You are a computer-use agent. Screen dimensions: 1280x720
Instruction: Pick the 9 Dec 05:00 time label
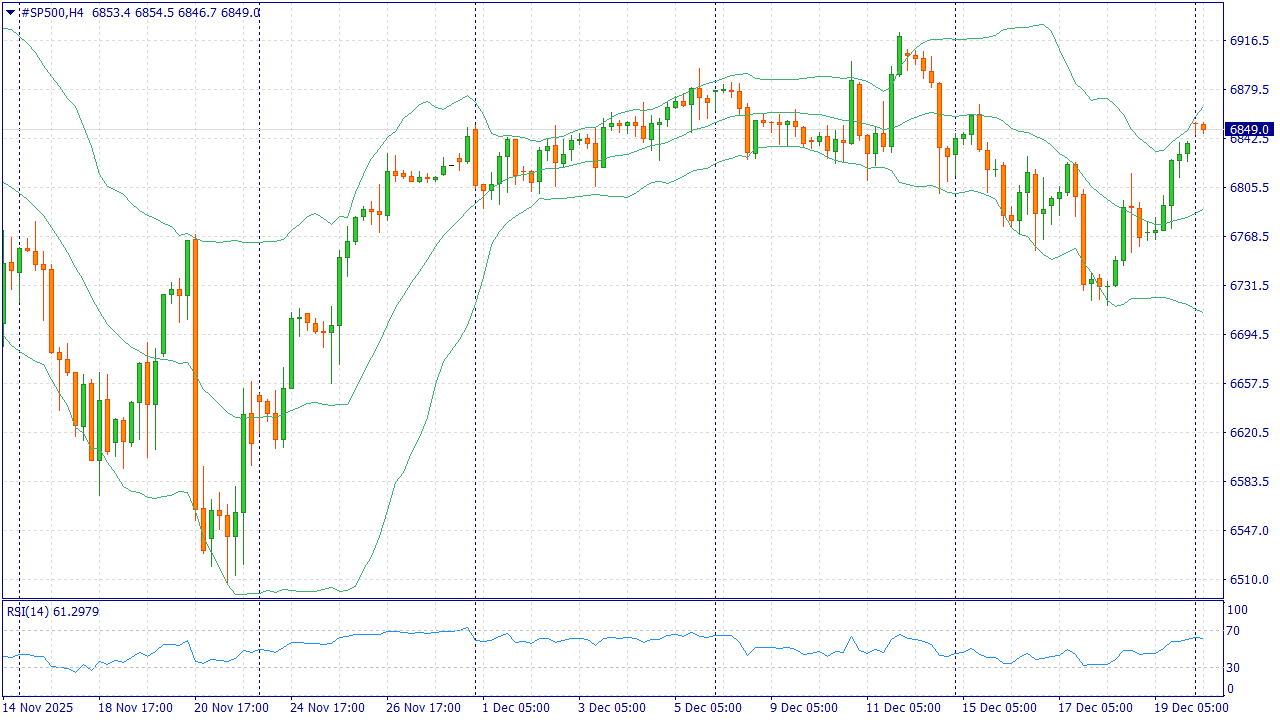(804, 708)
